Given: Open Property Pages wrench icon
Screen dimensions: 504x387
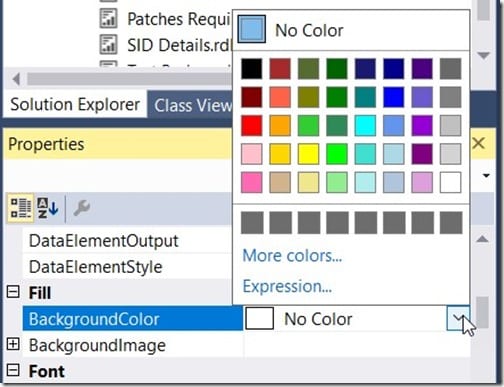Looking at the screenshot, I should (81, 208).
